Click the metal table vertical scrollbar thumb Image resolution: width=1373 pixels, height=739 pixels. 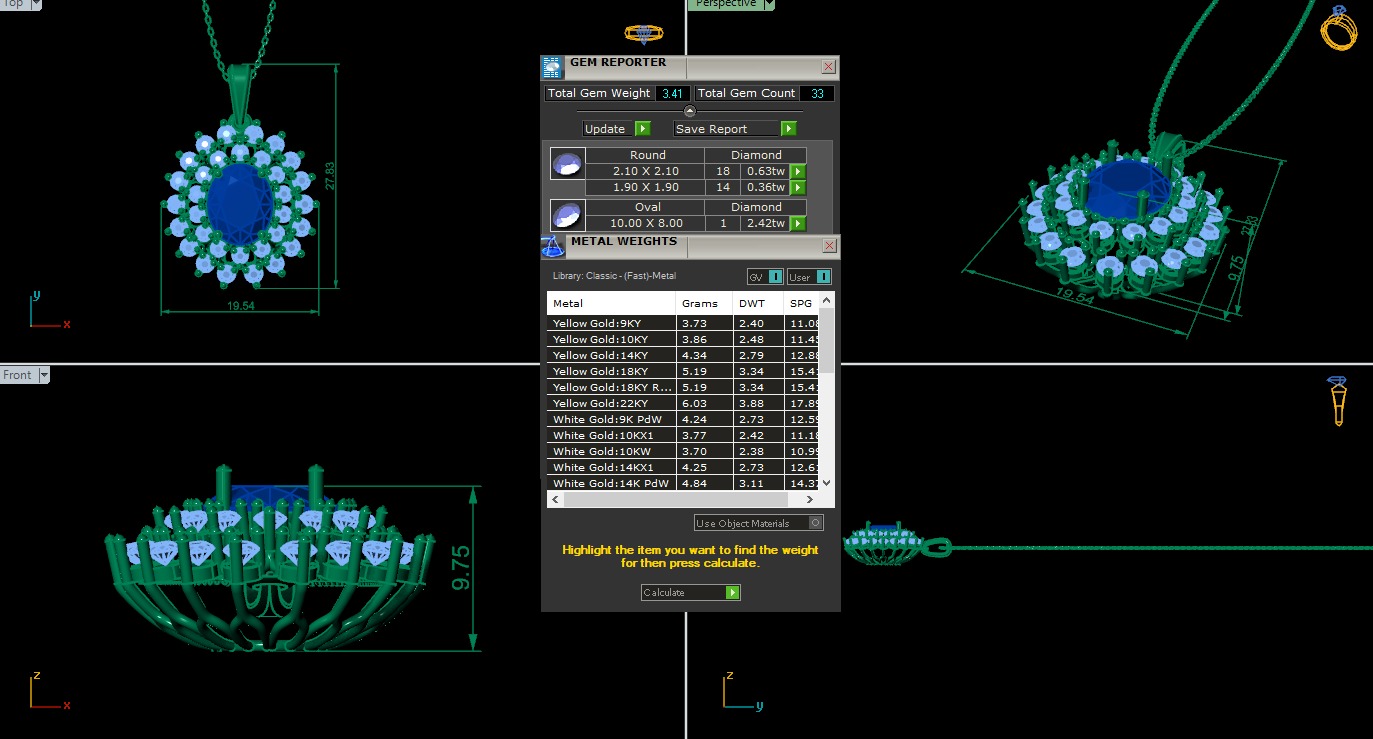[826, 340]
